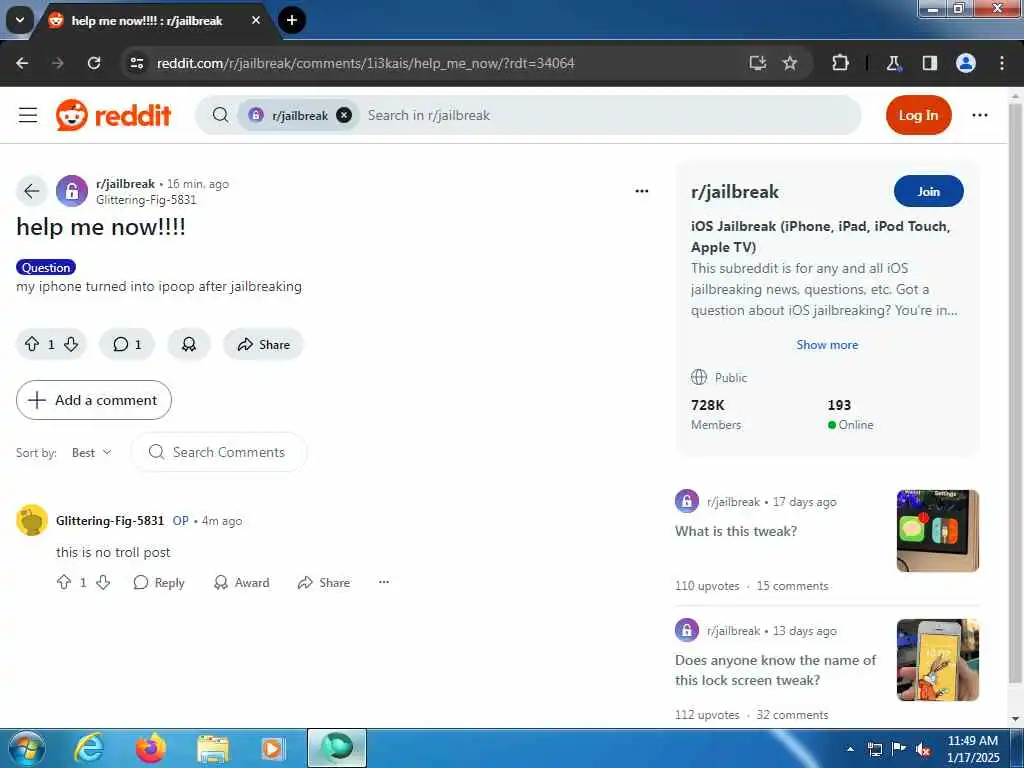1024x768 pixels.
Task: Open the browser profile avatar
Action: [x=966, y=63]
